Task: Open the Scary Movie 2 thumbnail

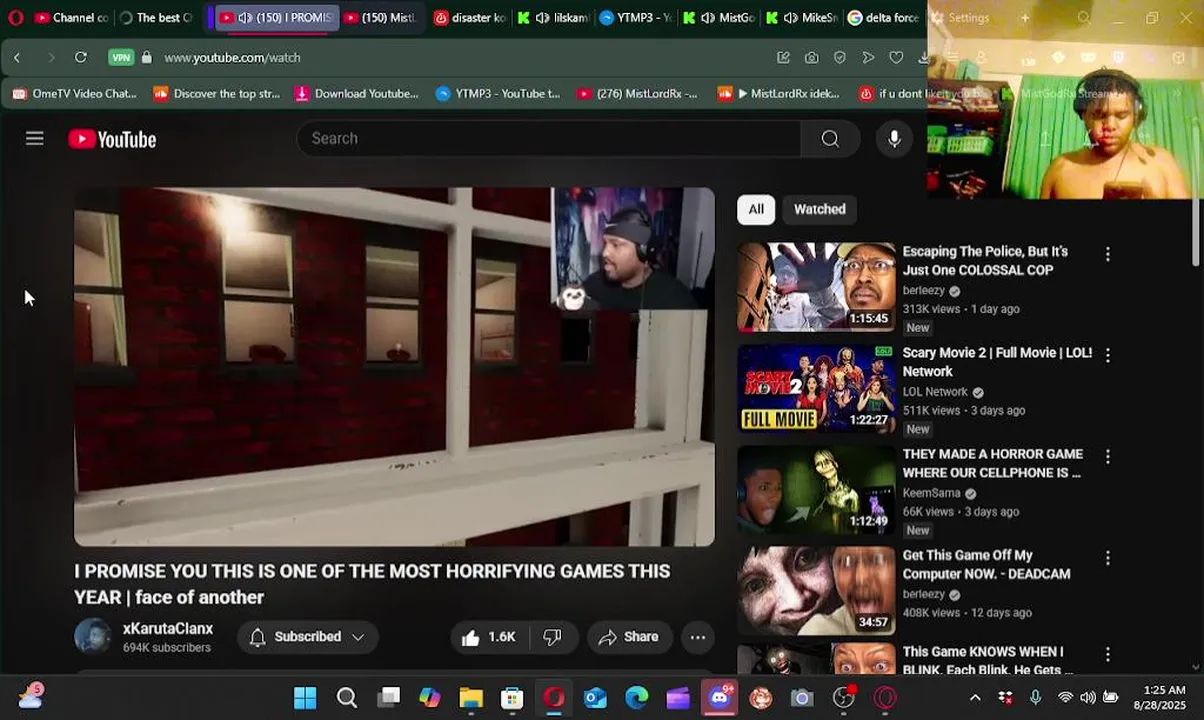Action: point(816,388)
